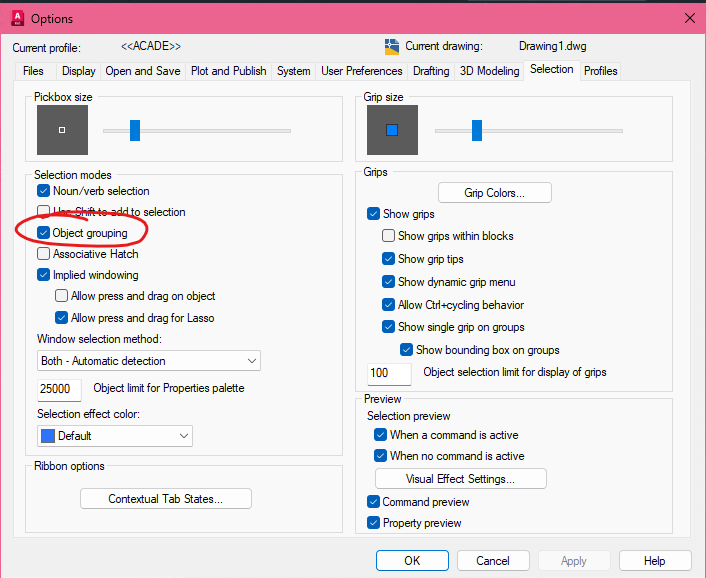This screenshot has width=706, height=578.
Task: Open the Window selection method dropdown
Action: [x=149, y=361]
